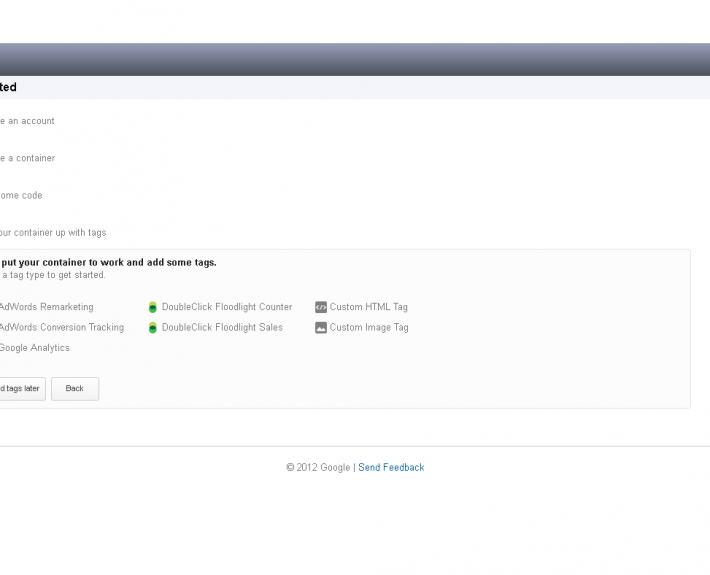Click the DoubleClick Floodlight Counter icon

153,307
